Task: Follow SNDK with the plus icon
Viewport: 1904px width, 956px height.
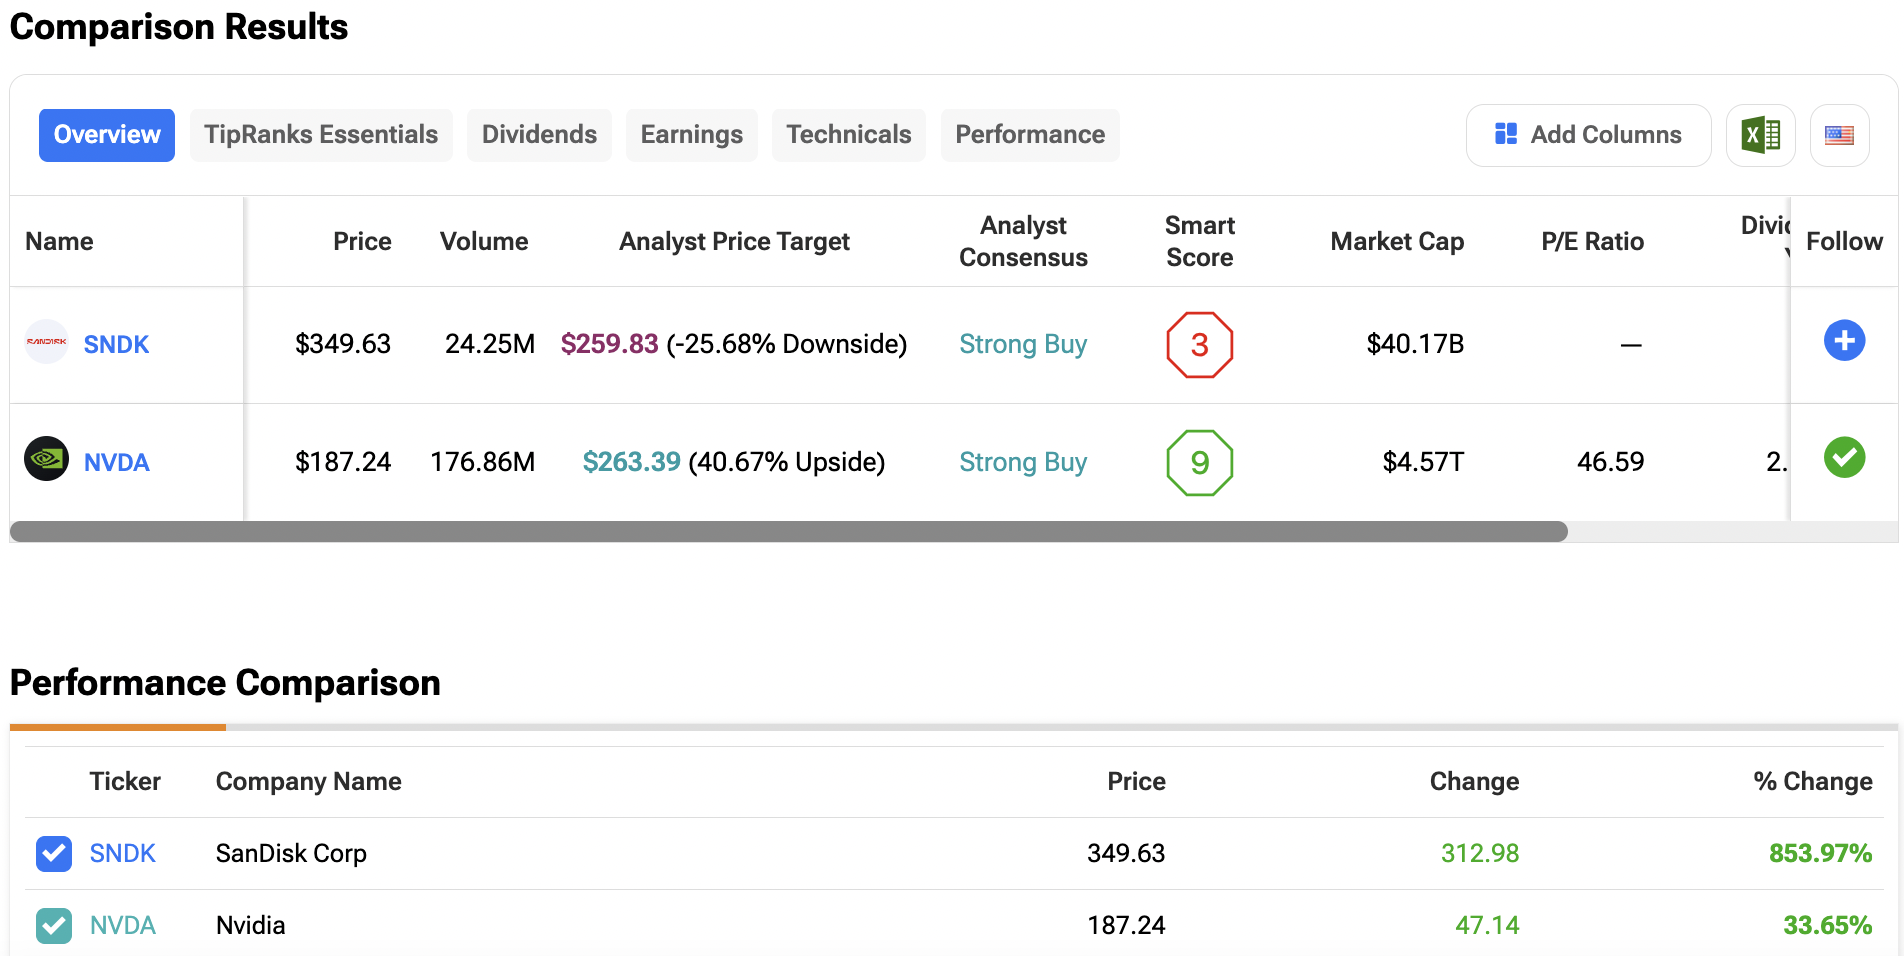Action: click(1844, 341)
